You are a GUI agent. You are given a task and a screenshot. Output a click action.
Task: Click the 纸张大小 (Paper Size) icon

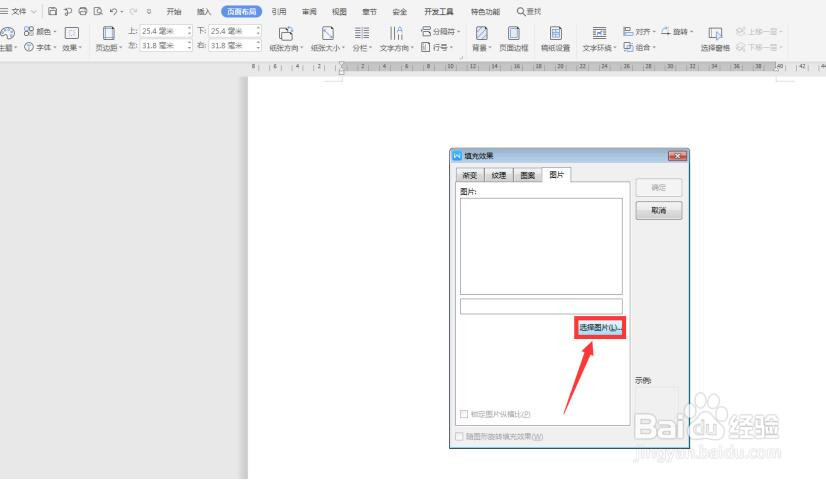tap(328, 33)
